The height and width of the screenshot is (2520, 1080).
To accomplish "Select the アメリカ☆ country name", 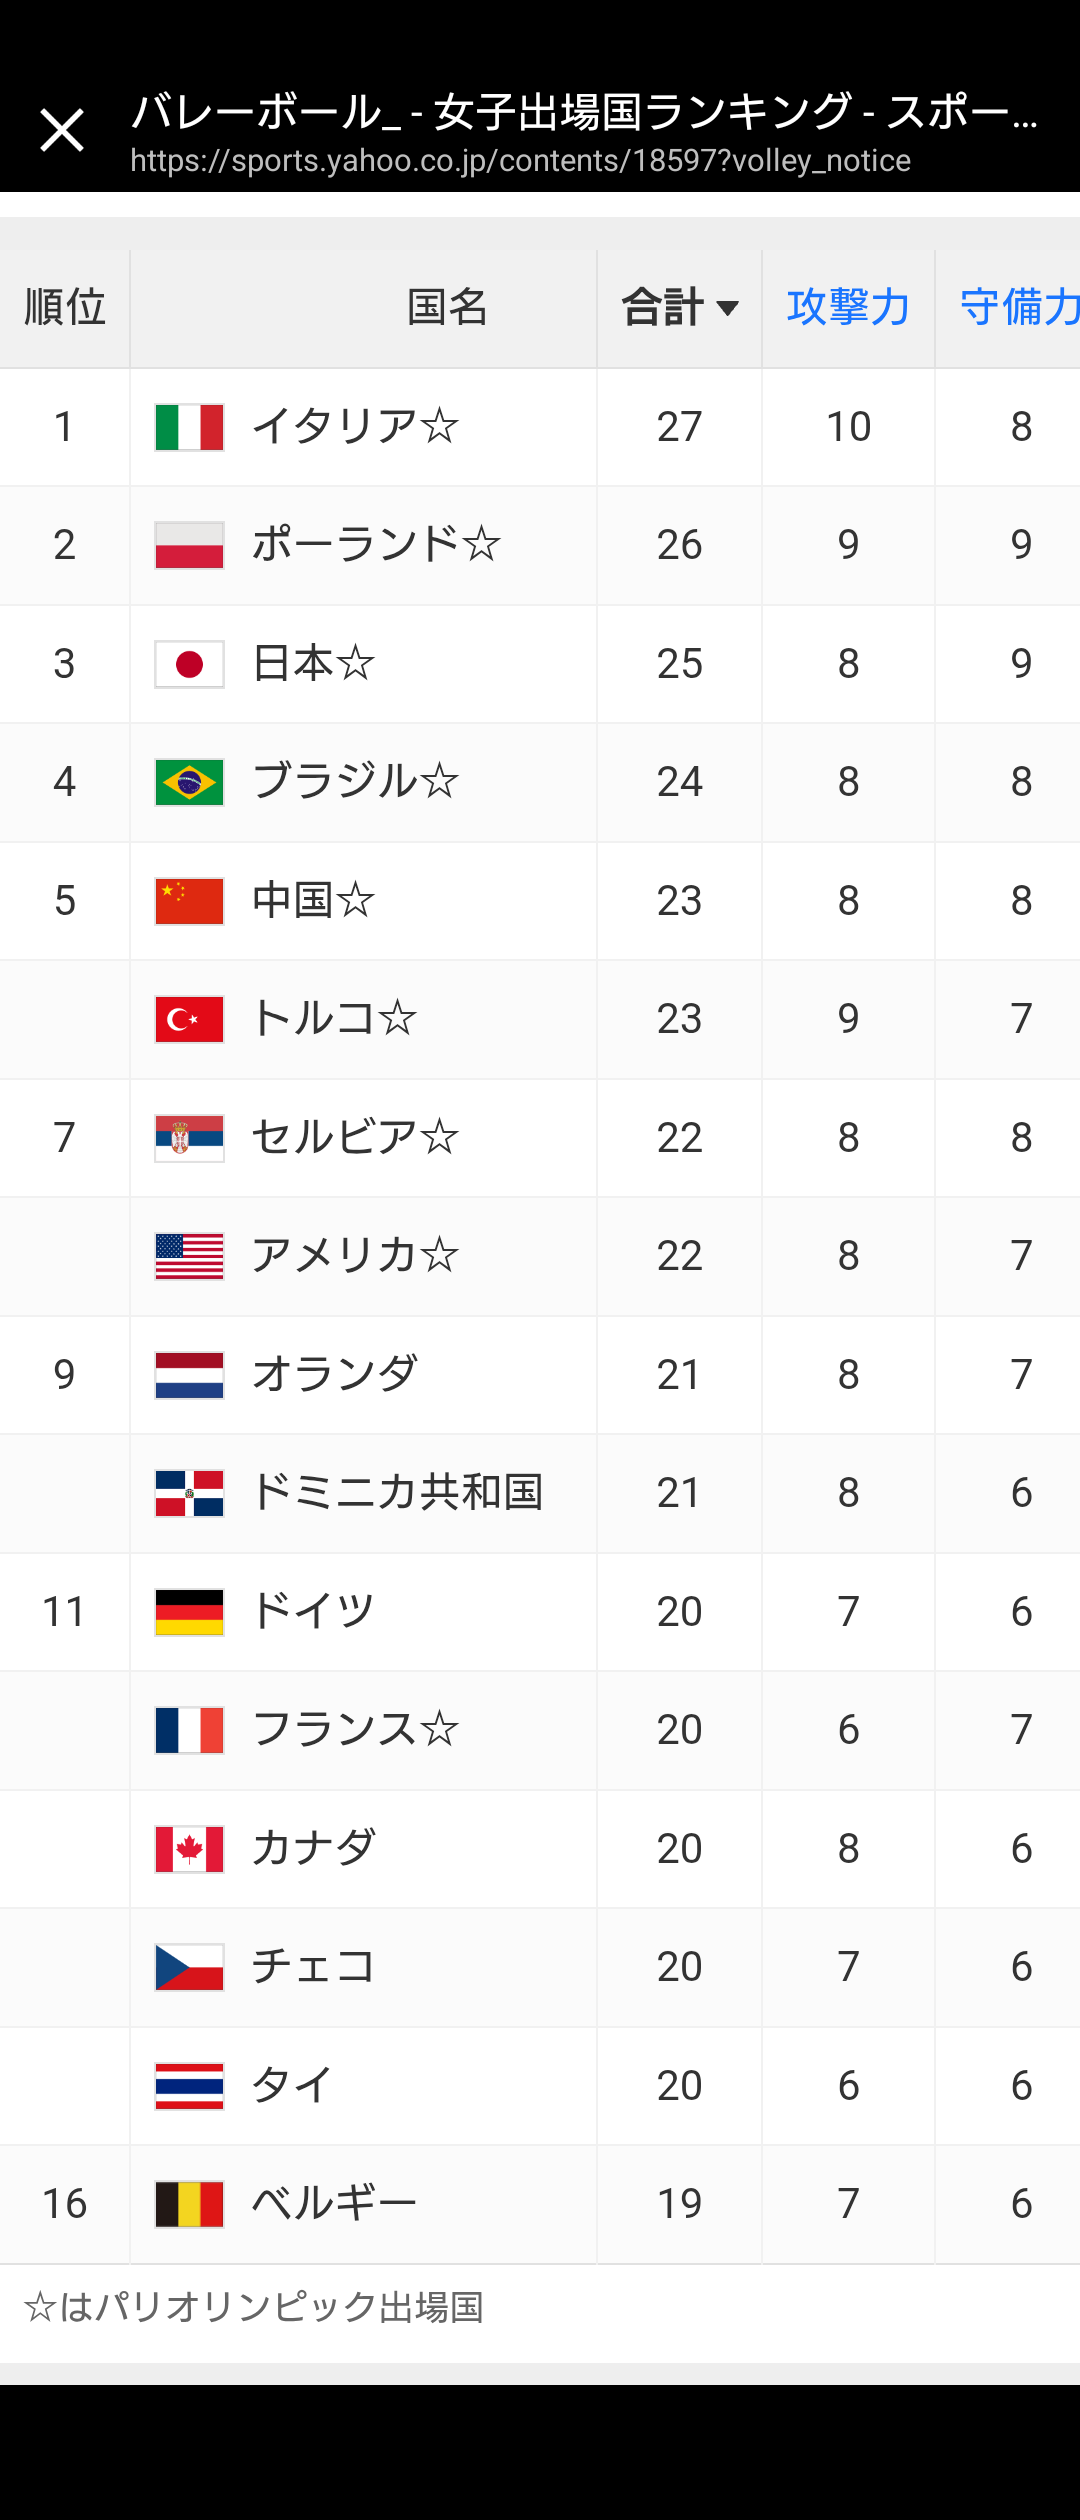I will tap(355, 1256).
